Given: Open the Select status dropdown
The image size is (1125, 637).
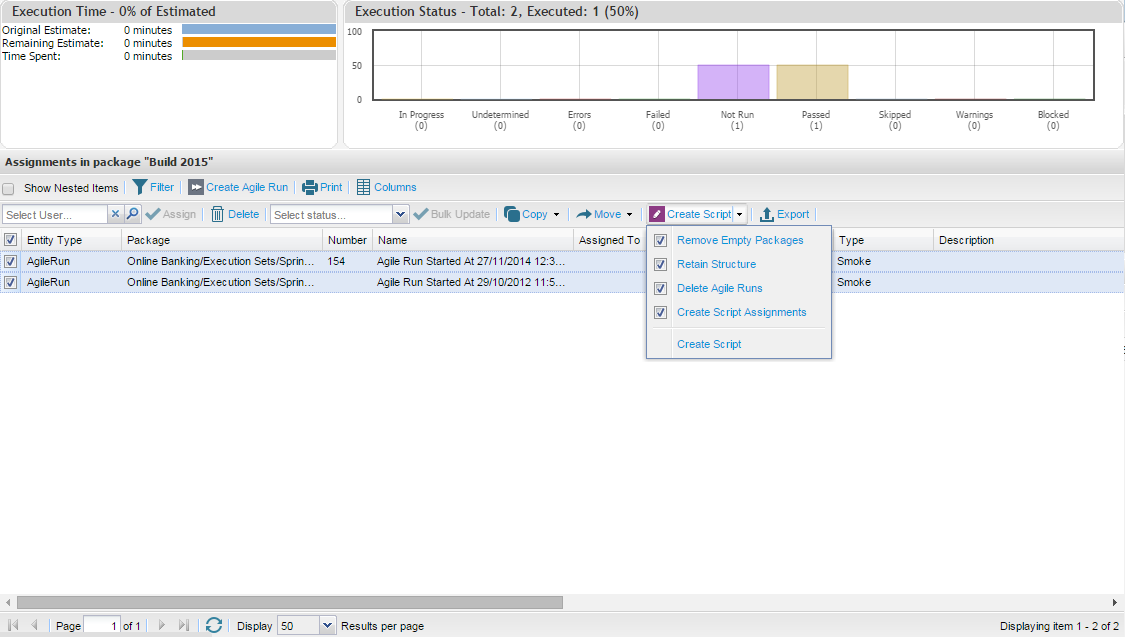Looking at the screenshot, I should (401, 214).
